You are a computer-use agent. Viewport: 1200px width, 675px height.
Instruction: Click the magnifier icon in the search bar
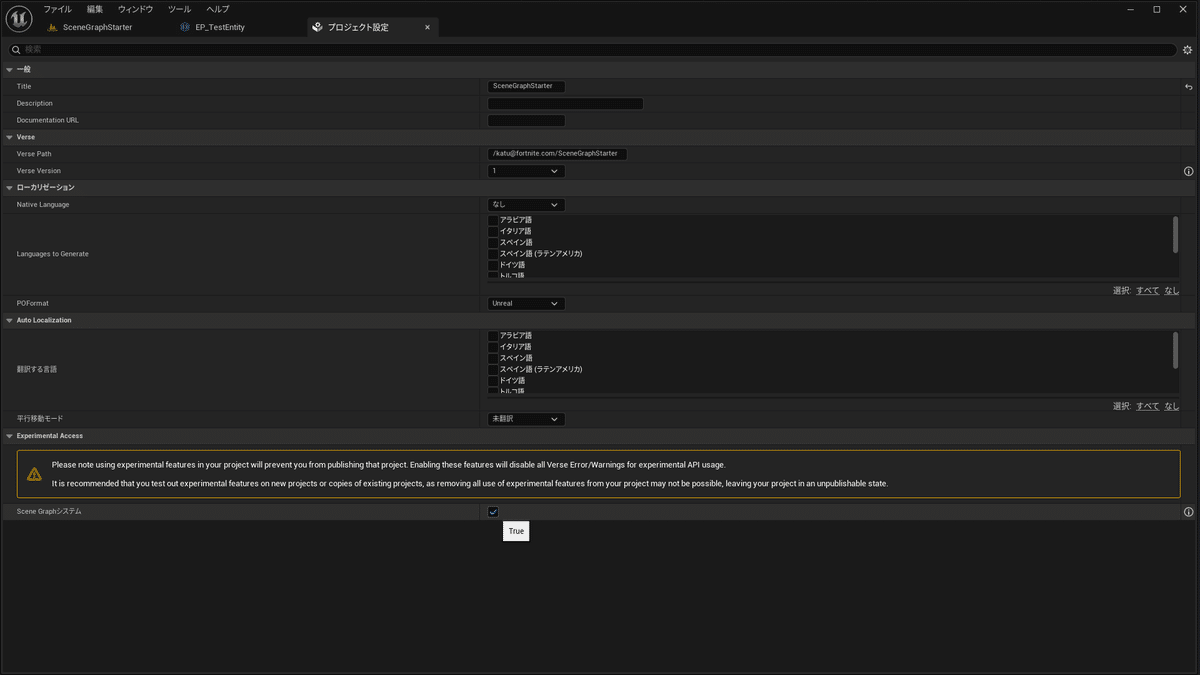click(17, 49)
